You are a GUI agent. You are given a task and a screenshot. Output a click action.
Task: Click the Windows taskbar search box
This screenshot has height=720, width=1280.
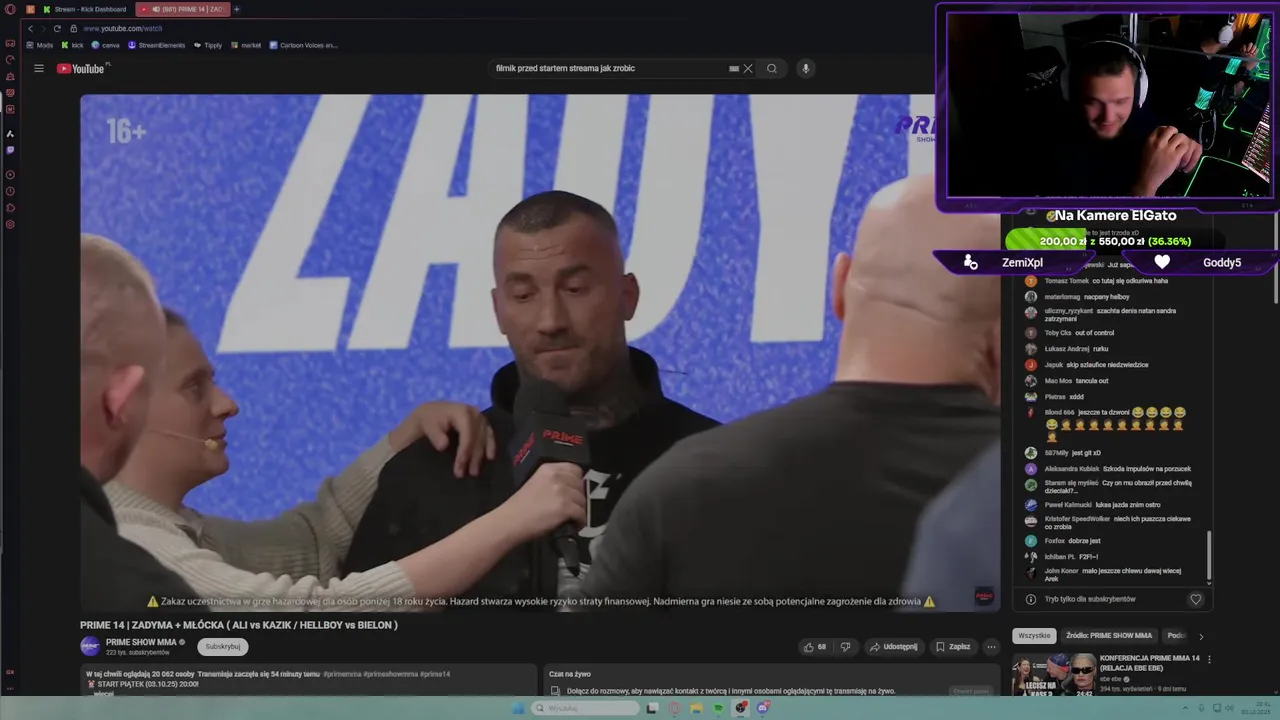pyautogui.click(x=584, y=708)
